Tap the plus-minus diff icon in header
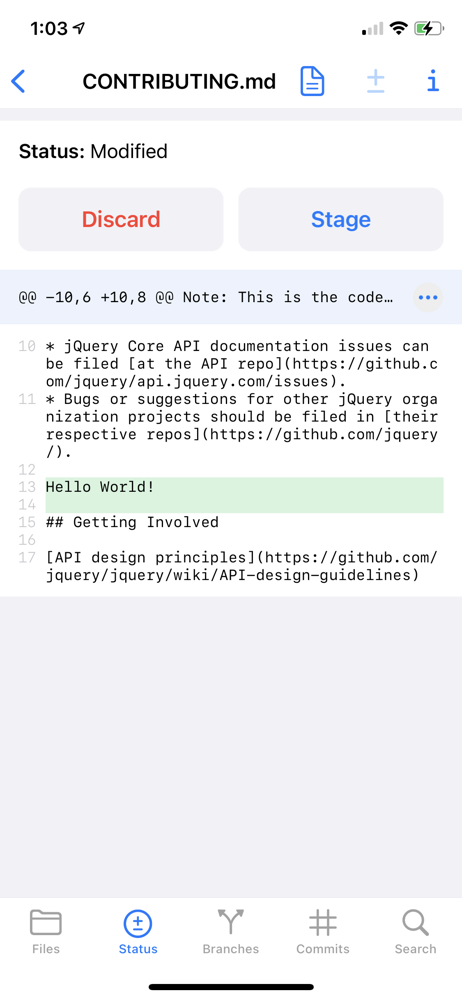 (376, 82)
